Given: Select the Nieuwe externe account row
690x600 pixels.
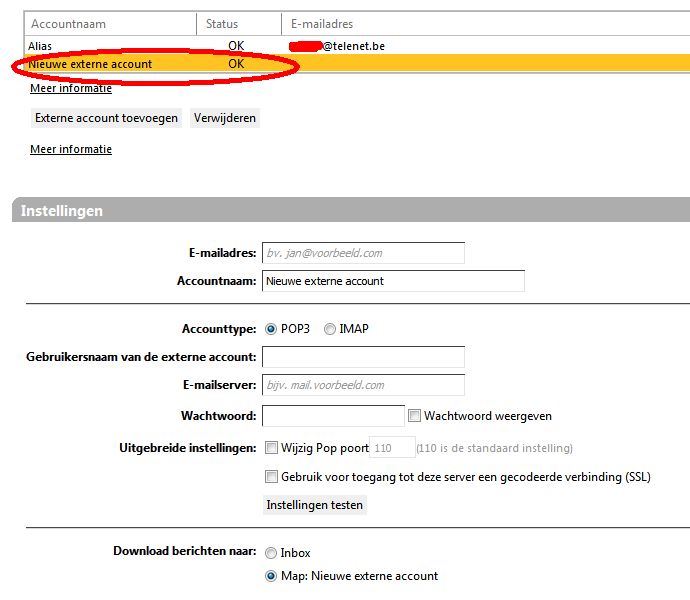Looking at the screenshot, I should point(90,64).
